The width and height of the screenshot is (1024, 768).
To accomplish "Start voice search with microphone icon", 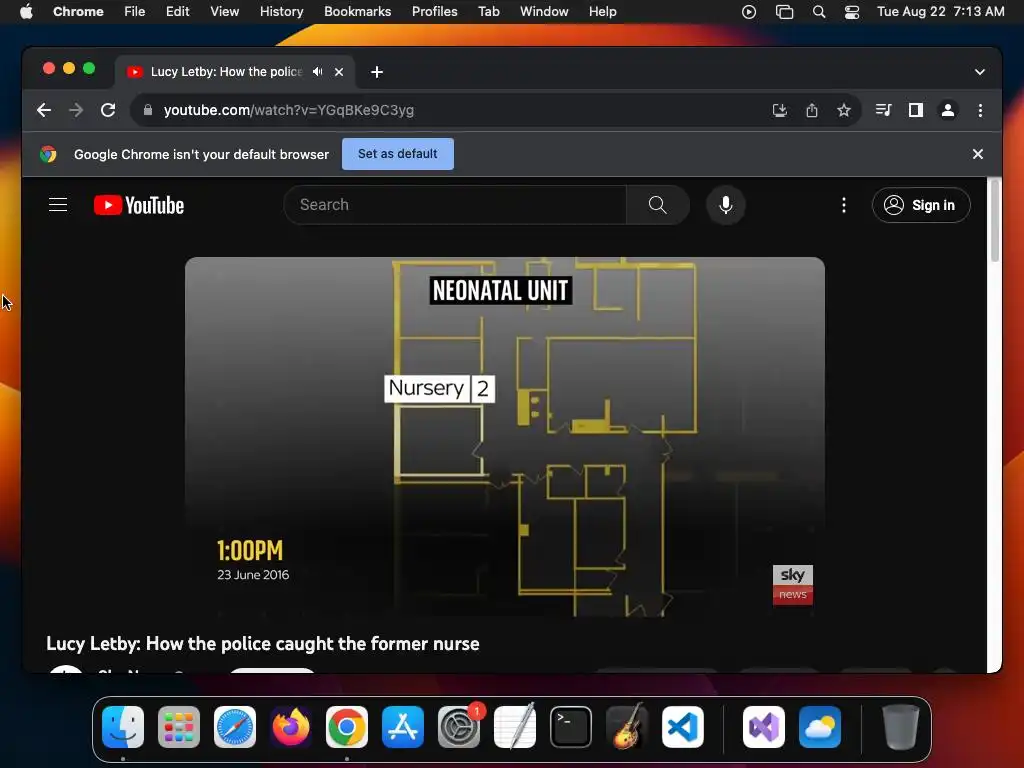I will (x=726, y=205).
